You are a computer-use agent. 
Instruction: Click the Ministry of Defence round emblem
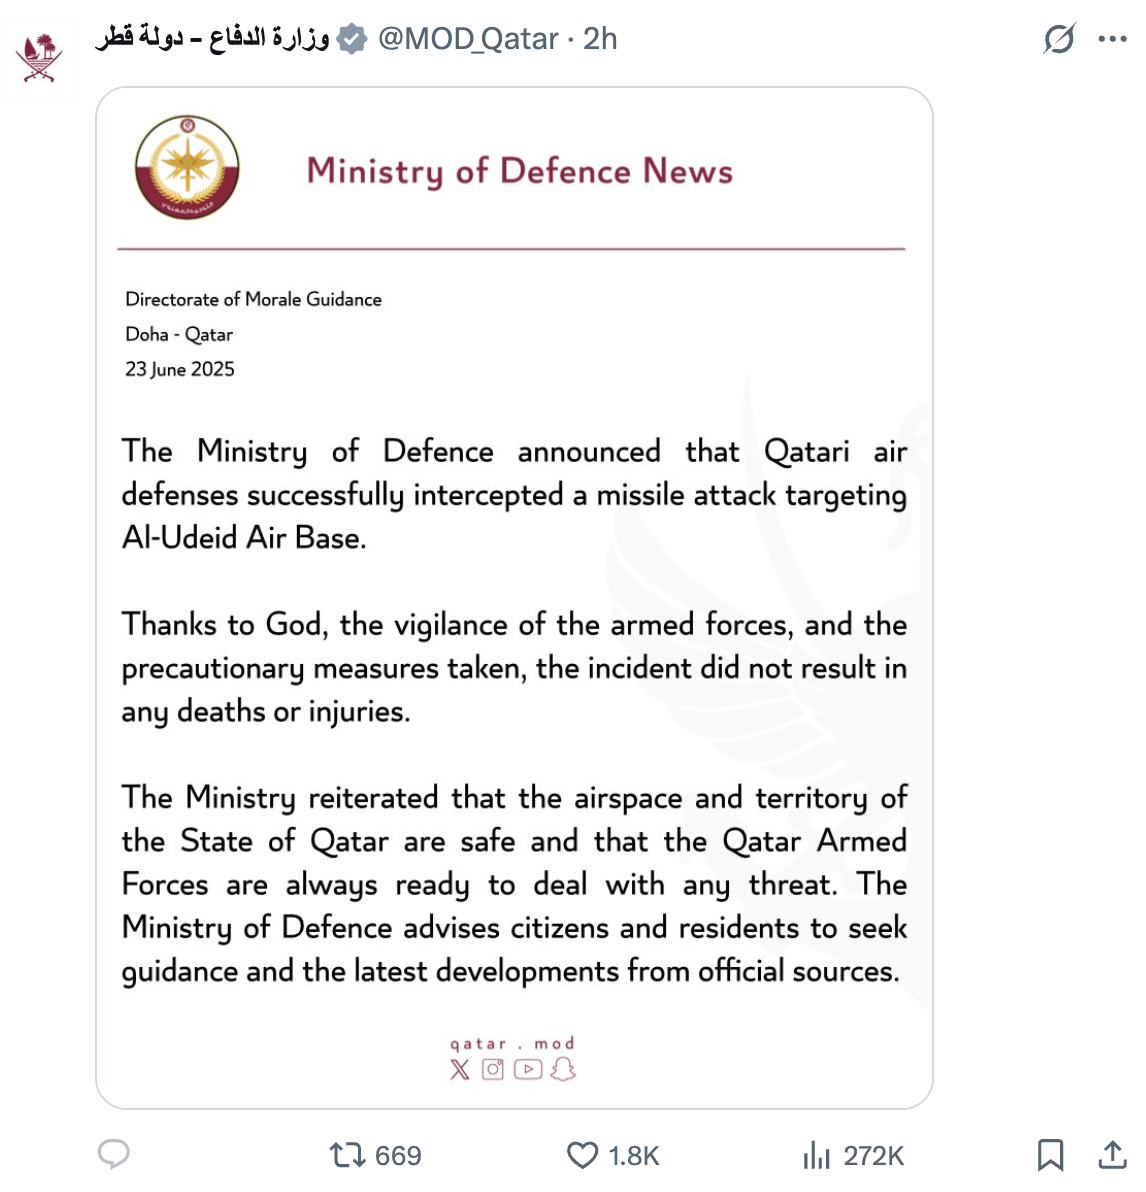pyautogui.click(x=187, y=168)
